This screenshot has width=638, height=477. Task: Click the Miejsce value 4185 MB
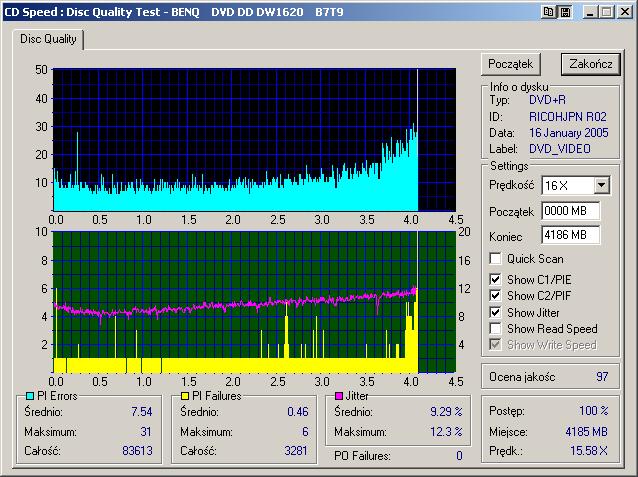pos(586,431)
